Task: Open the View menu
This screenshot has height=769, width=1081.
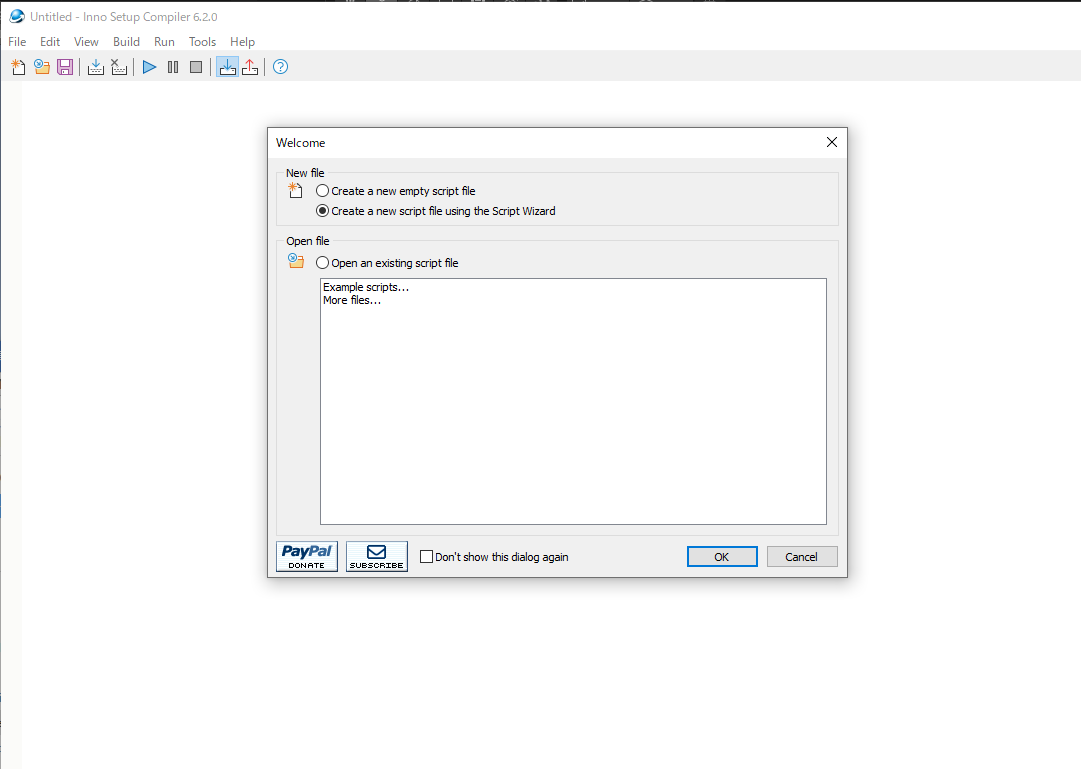Action: [86, 41]
